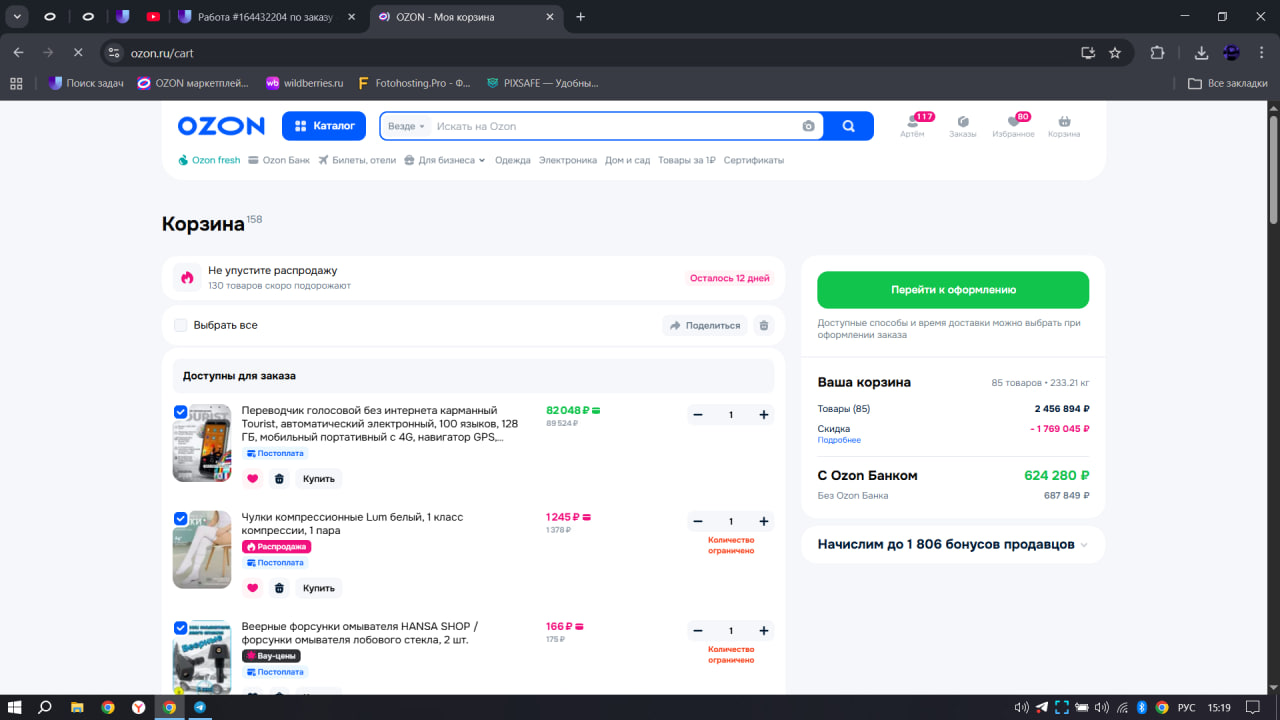Close the OZON - Моя корзина tab
1280x720 pixels.
pos(551,17)
